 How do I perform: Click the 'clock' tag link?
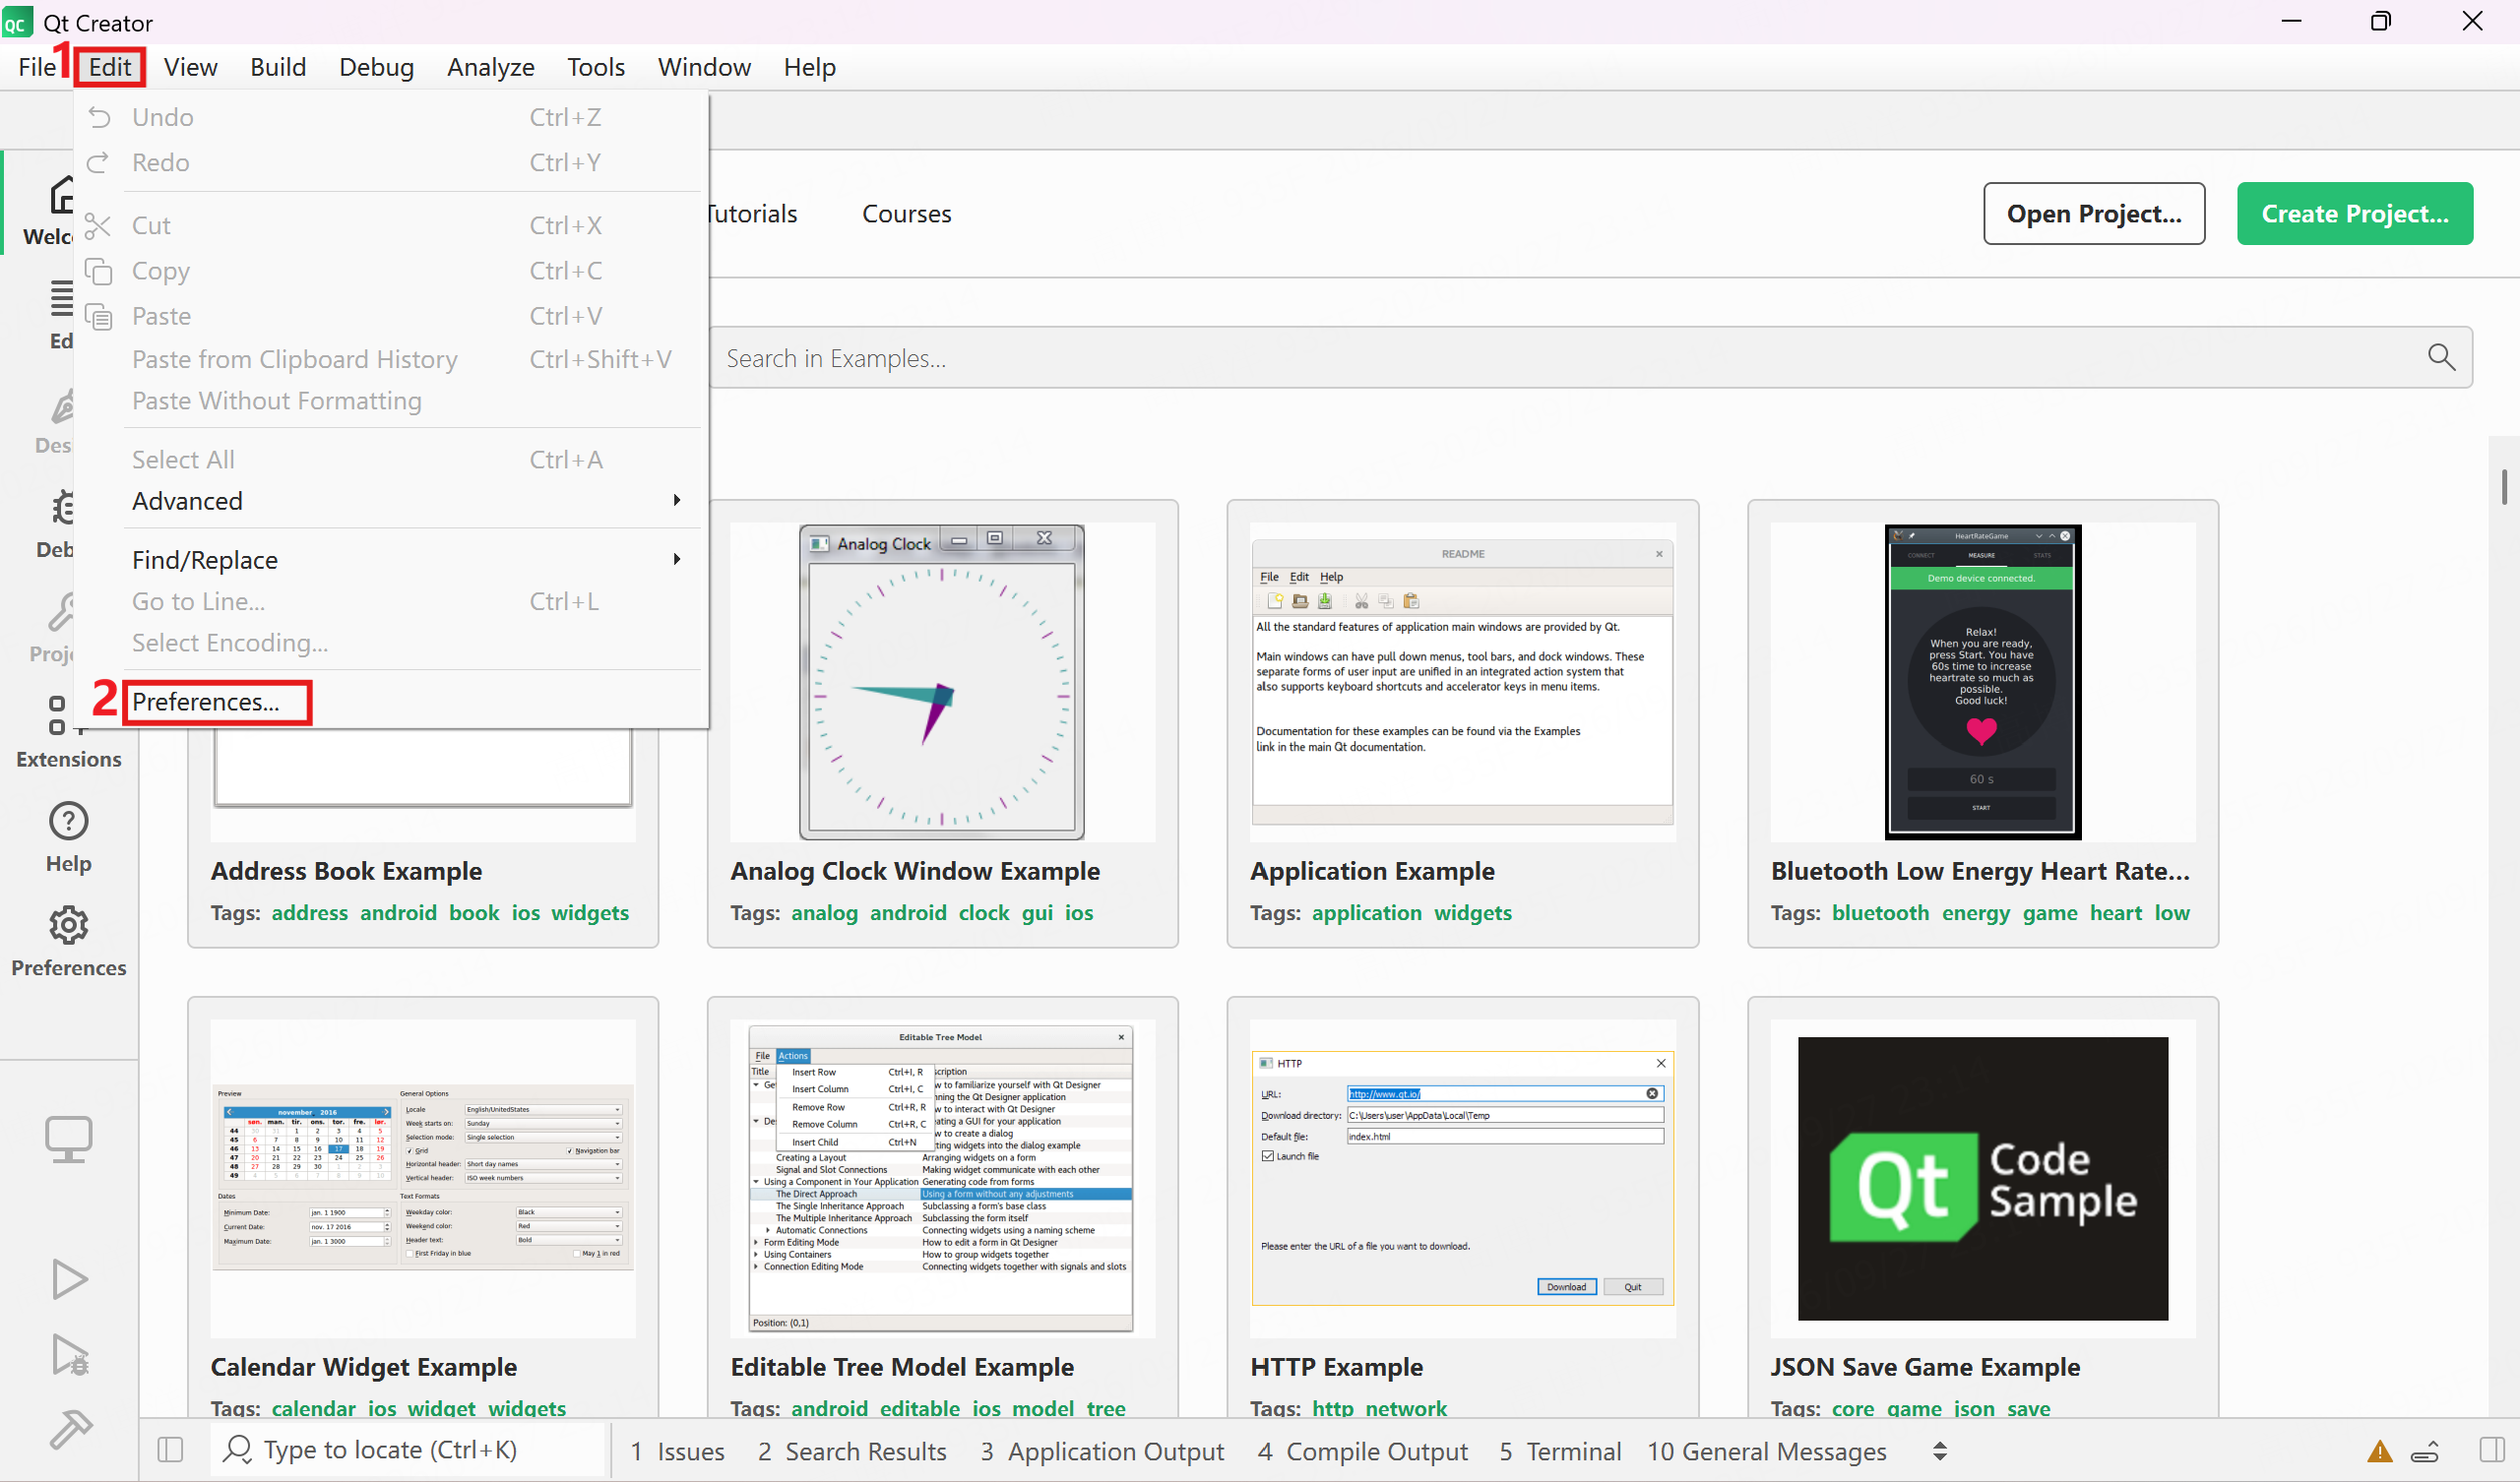984,912
